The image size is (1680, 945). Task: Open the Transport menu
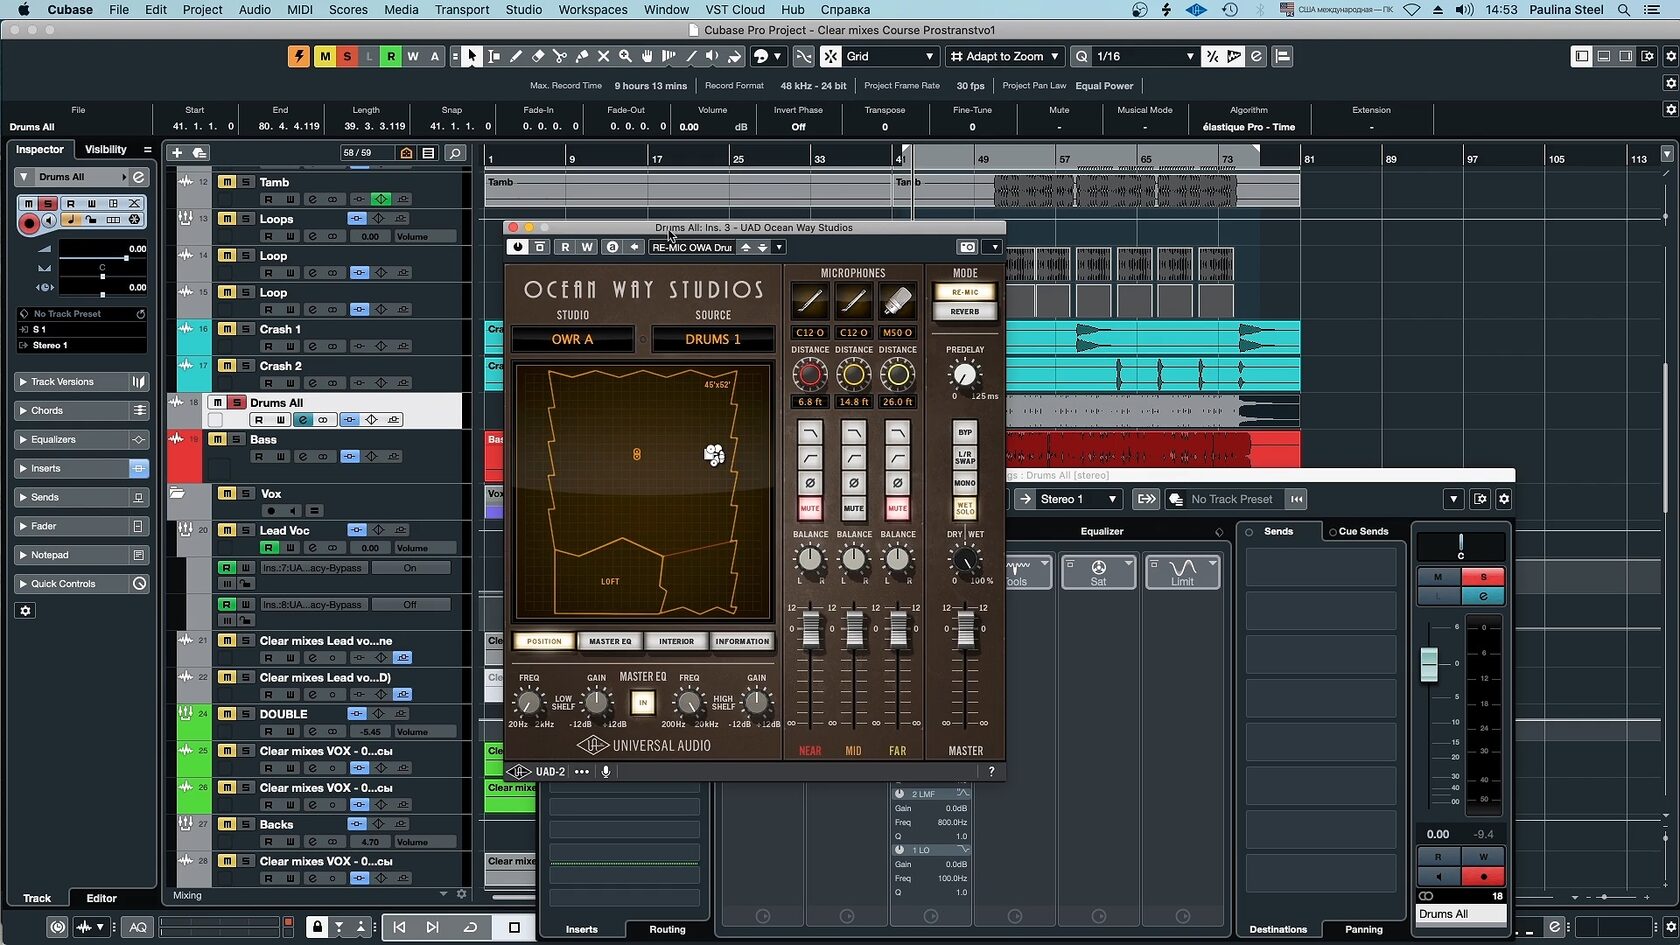(x=462, y=9)
